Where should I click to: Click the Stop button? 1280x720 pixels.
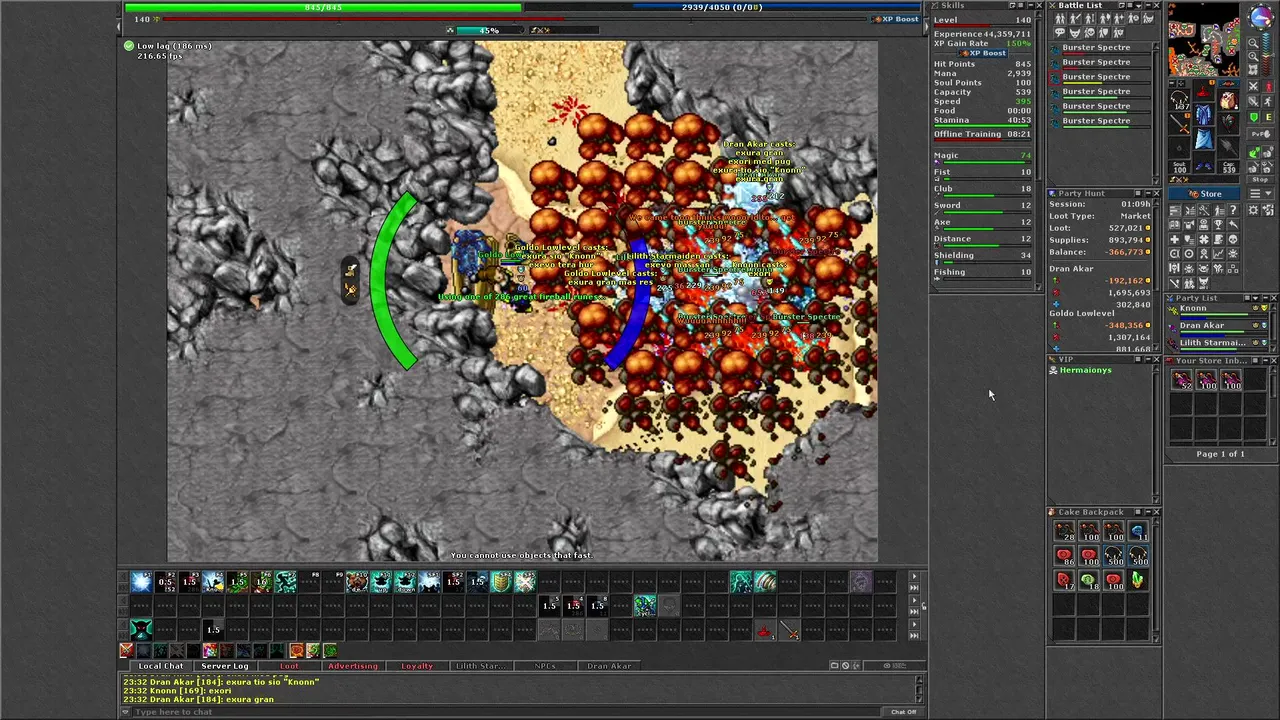1260,180
